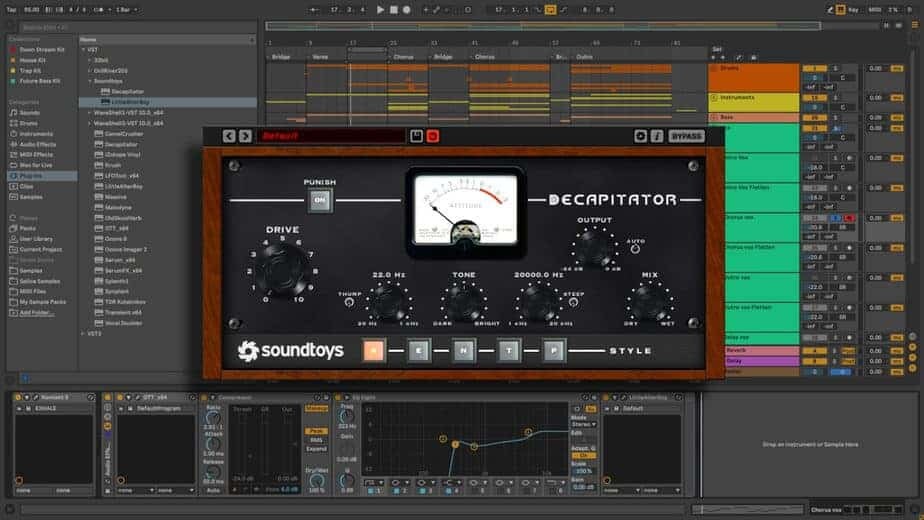
Task: Open the Future Bass Kit collection
Action: 39,81
